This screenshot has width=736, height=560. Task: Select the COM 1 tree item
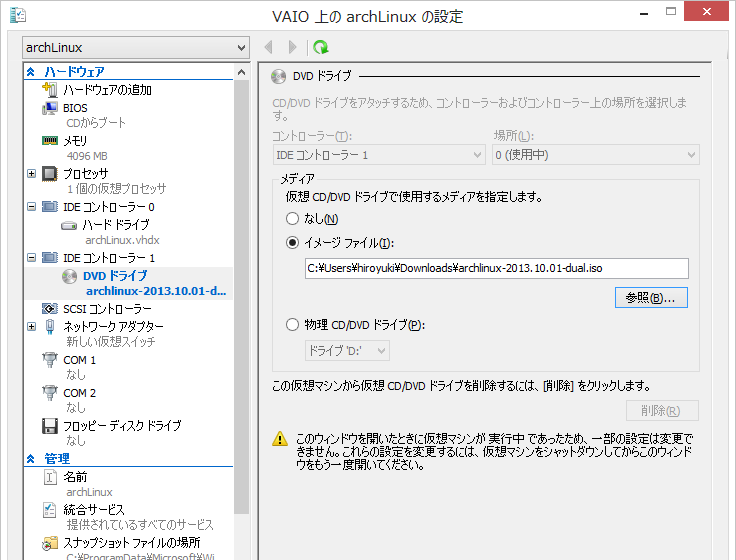point(79,360)
